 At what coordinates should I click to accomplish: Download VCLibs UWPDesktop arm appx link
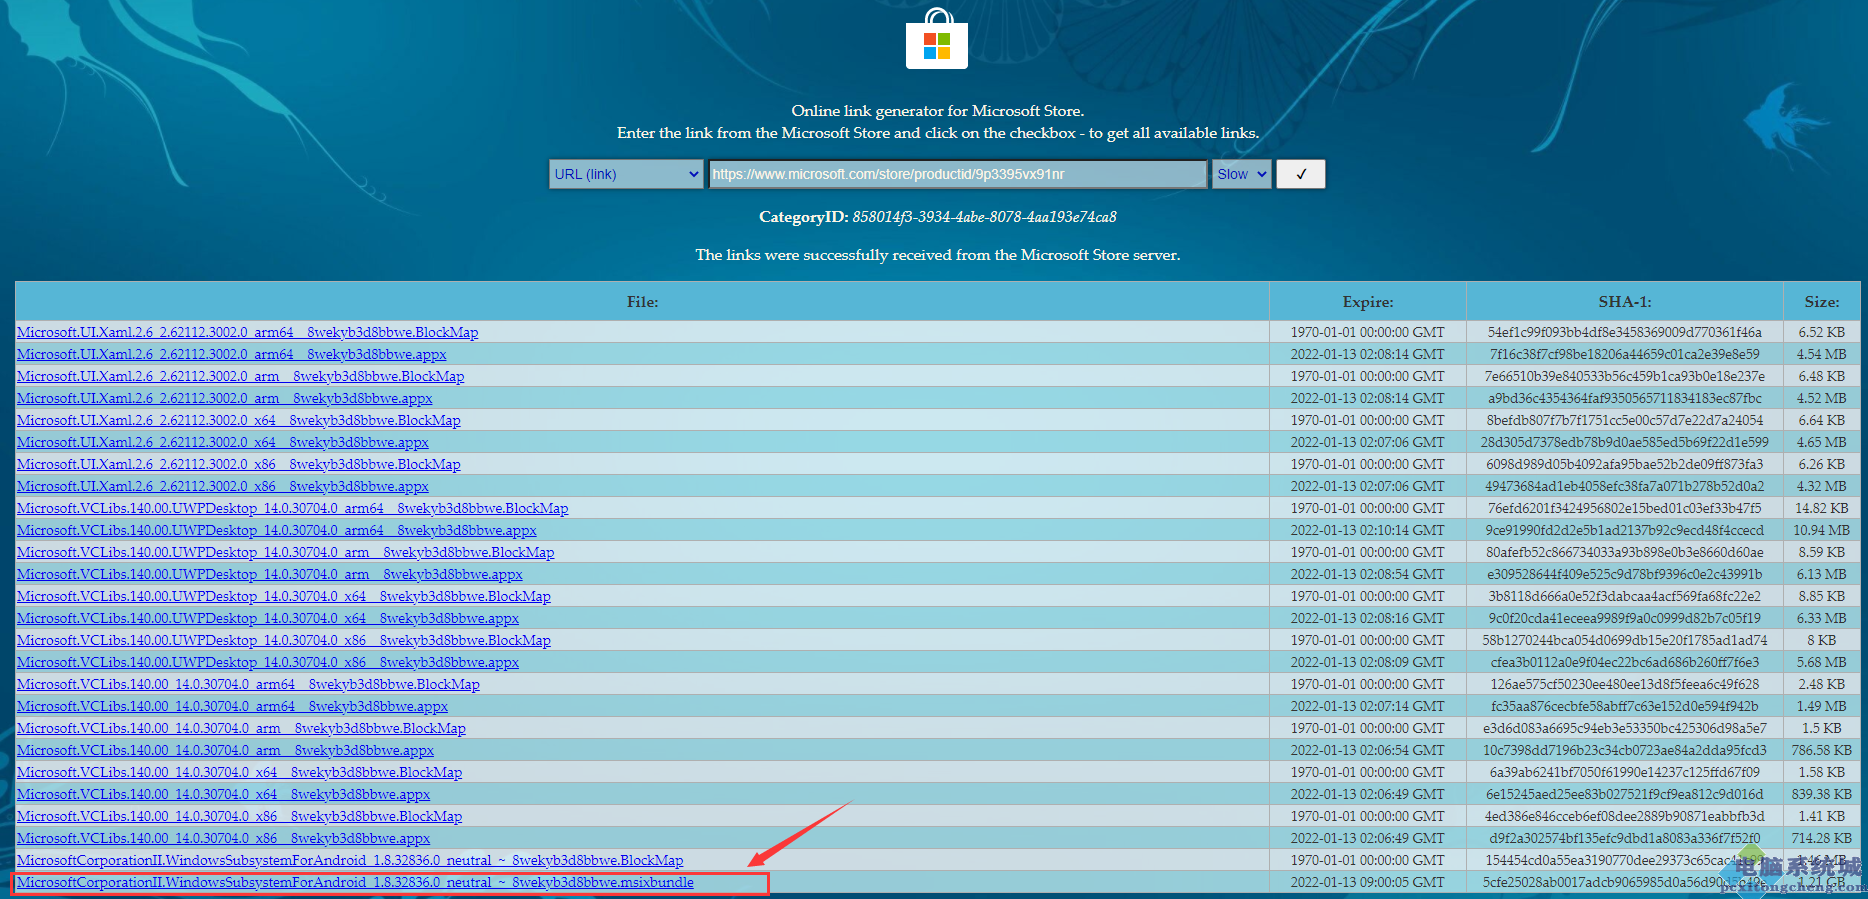pyautogui.click(x=269, y=574)
